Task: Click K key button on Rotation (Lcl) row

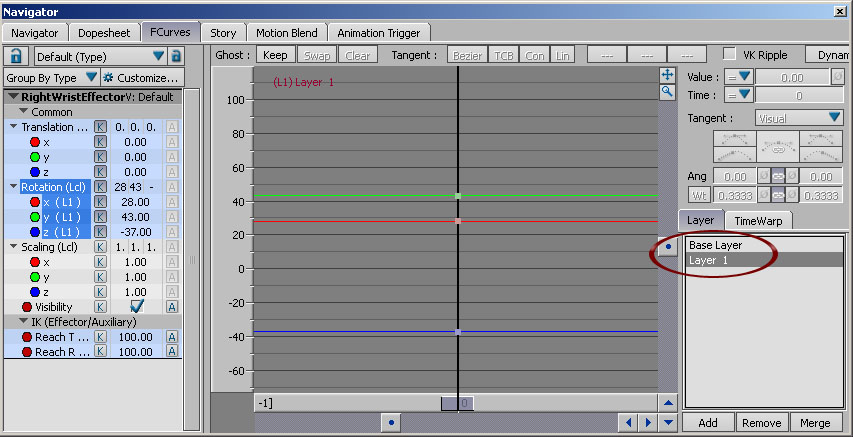Action: (x=100, y=187)
